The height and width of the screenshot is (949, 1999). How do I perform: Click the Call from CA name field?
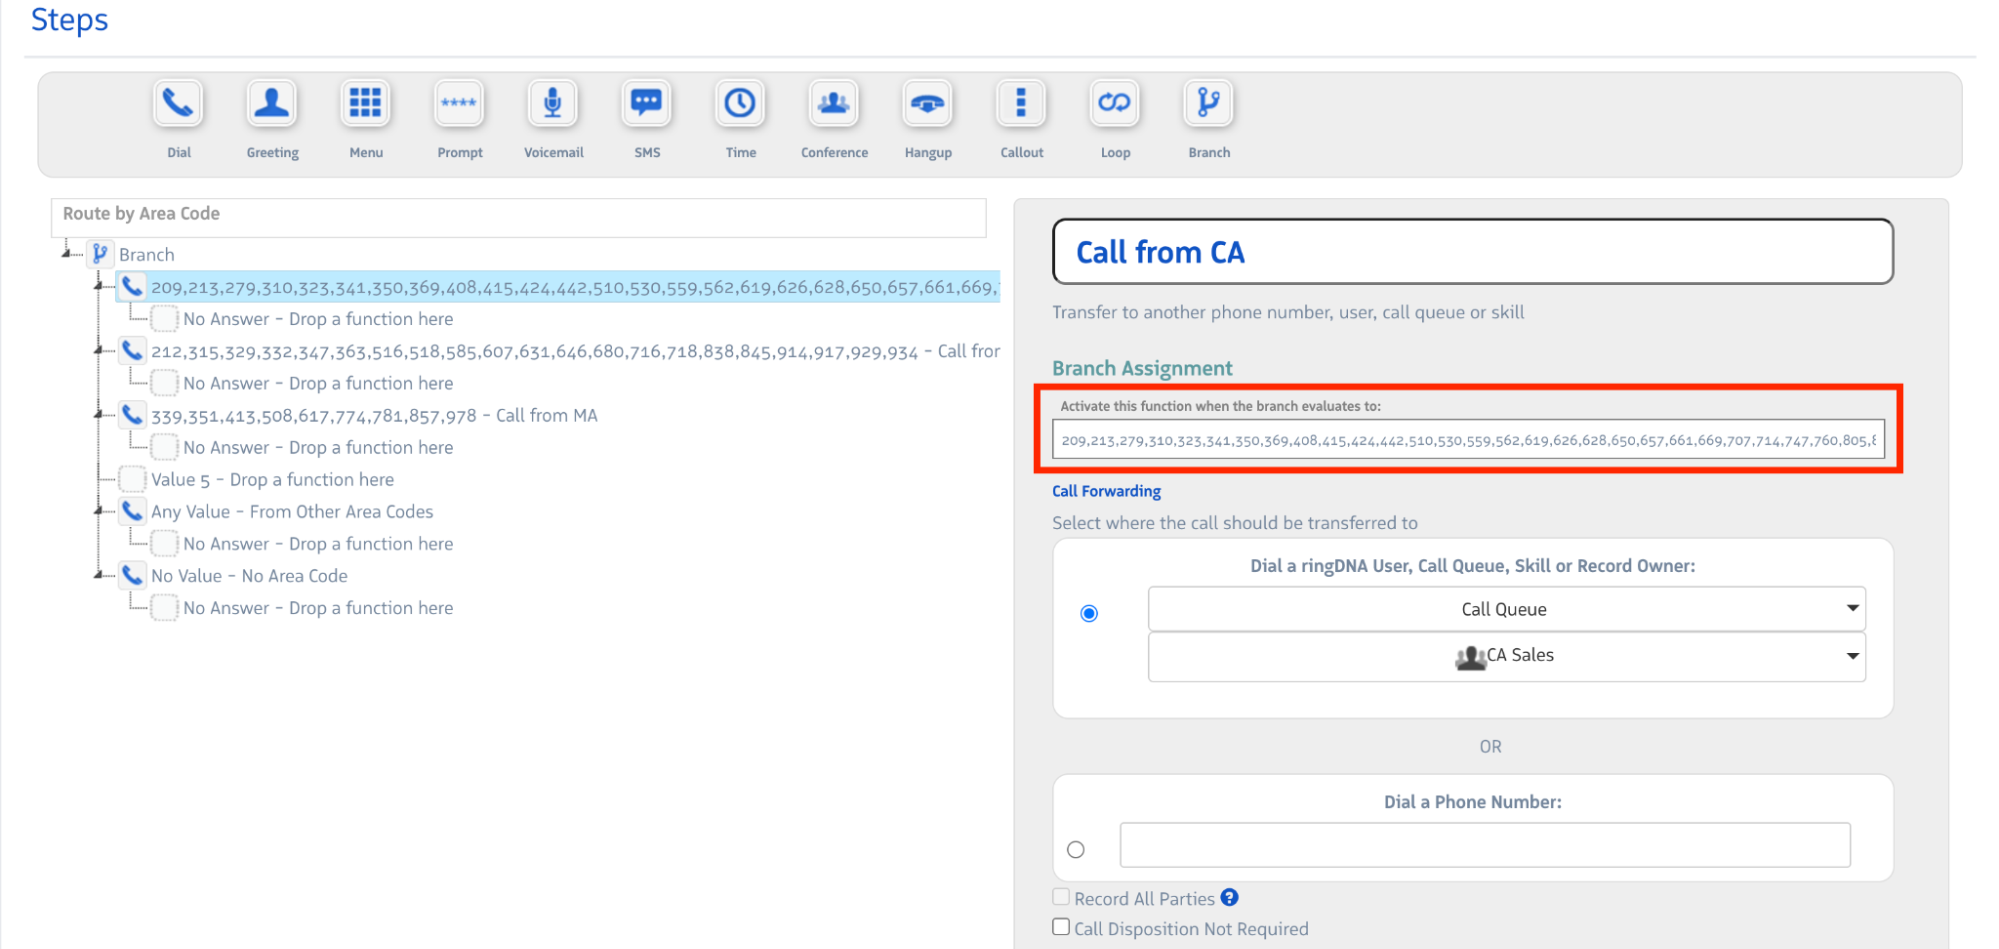click(1472, 252)
